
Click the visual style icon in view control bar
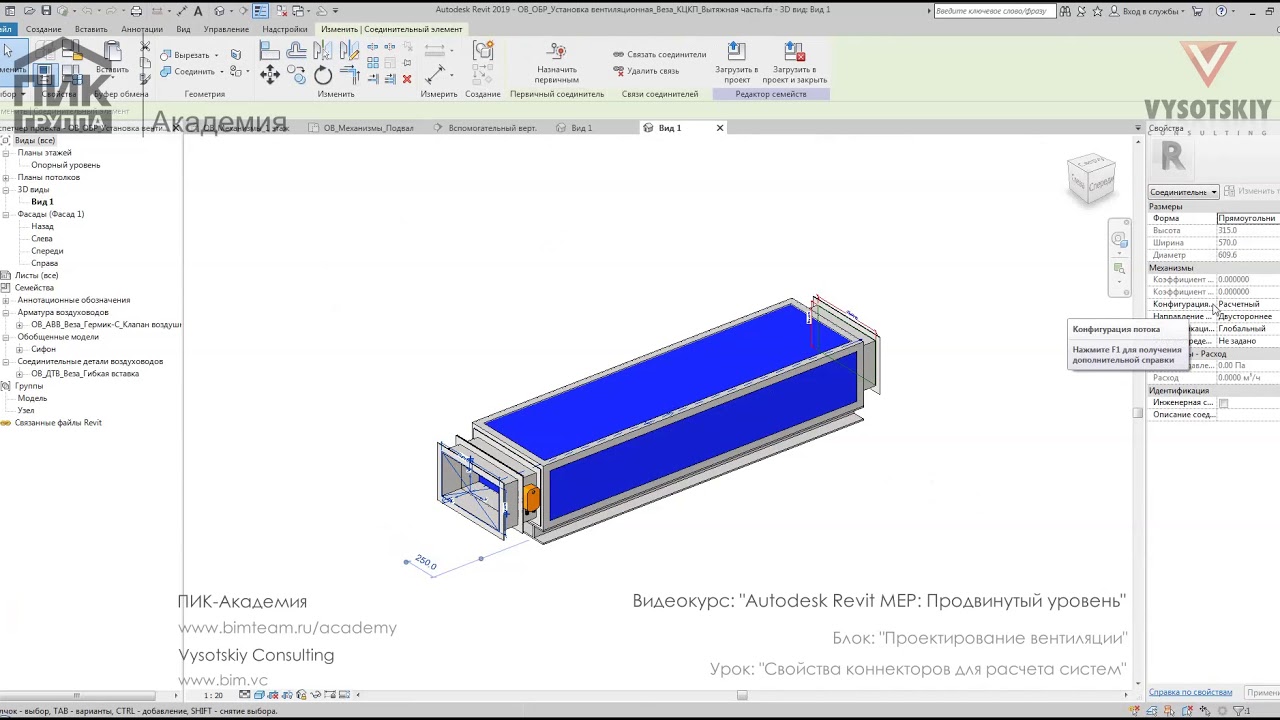[x=258, y=695]
